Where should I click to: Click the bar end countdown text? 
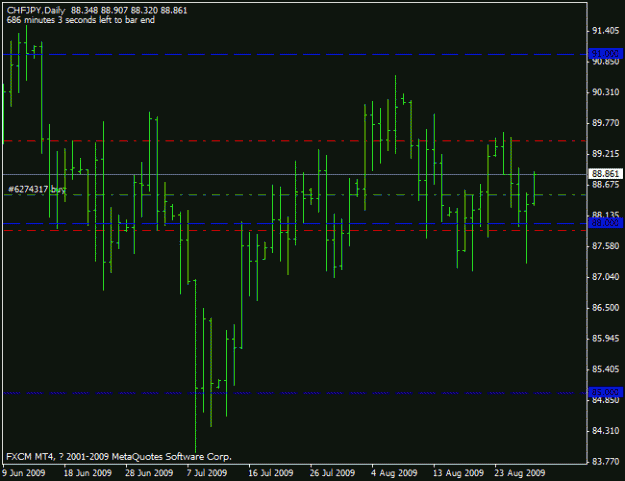click(x=81, y=20)
